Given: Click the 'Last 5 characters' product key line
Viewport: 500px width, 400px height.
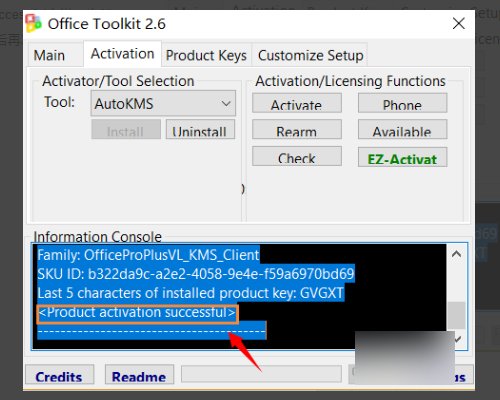Looking at the screenshot, I should point(190,293).
